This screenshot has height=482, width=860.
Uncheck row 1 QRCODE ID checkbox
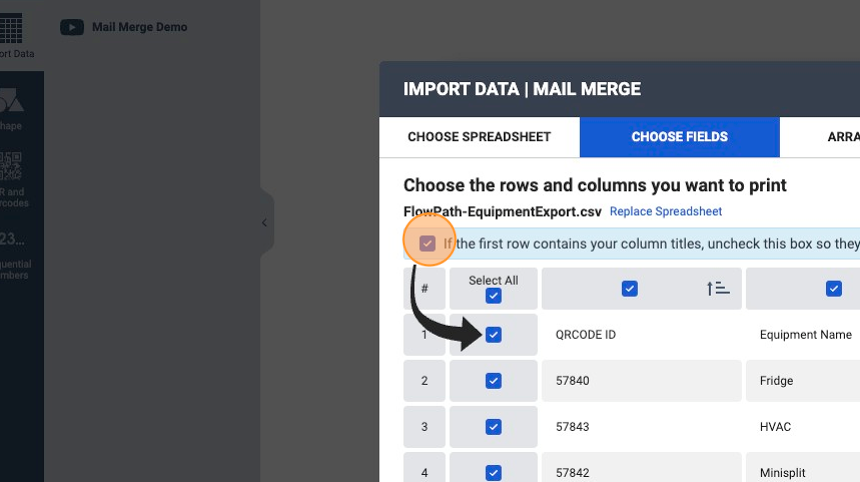pyautogui.click(x=494, y=334)
